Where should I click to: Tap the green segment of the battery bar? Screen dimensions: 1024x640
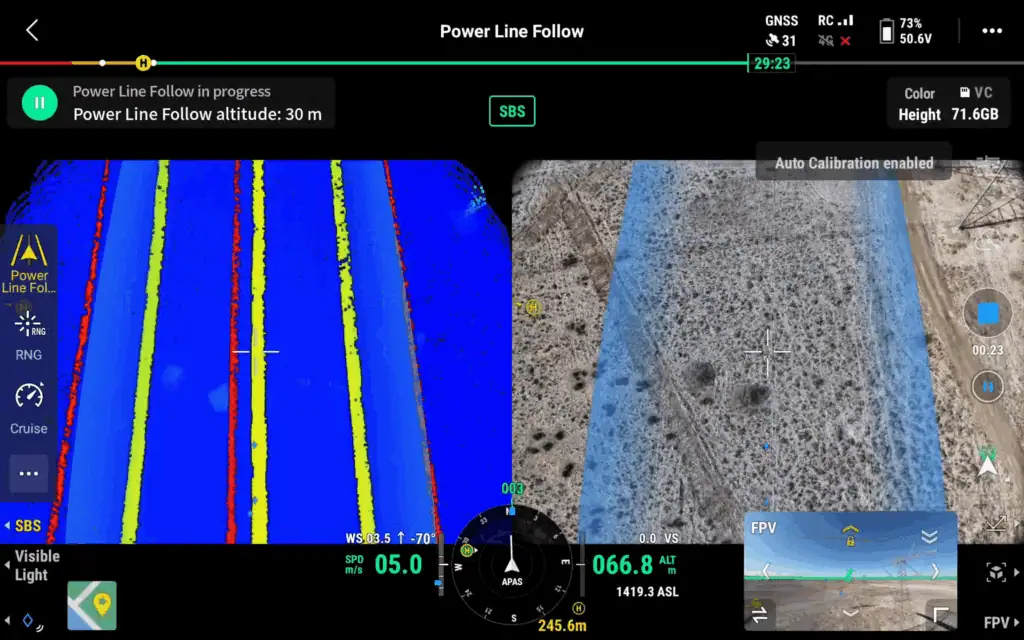[x=451, y=63]
